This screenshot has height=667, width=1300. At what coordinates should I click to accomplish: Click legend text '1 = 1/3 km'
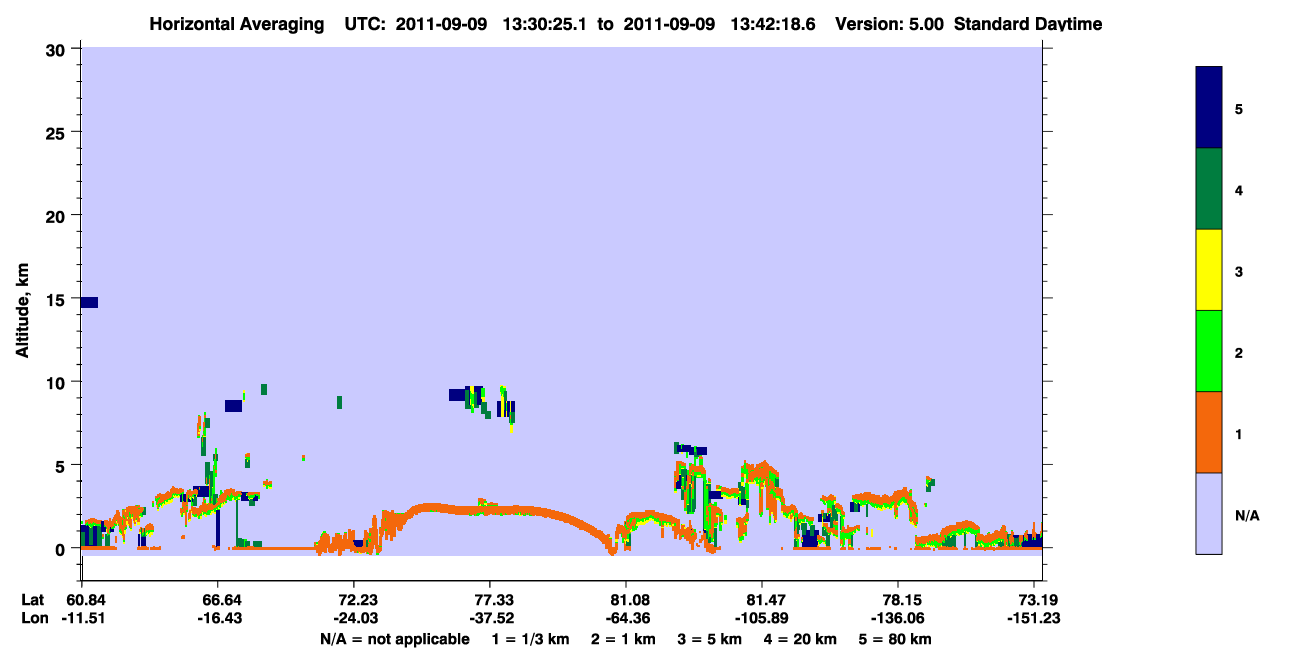click(x=531, y=639)
